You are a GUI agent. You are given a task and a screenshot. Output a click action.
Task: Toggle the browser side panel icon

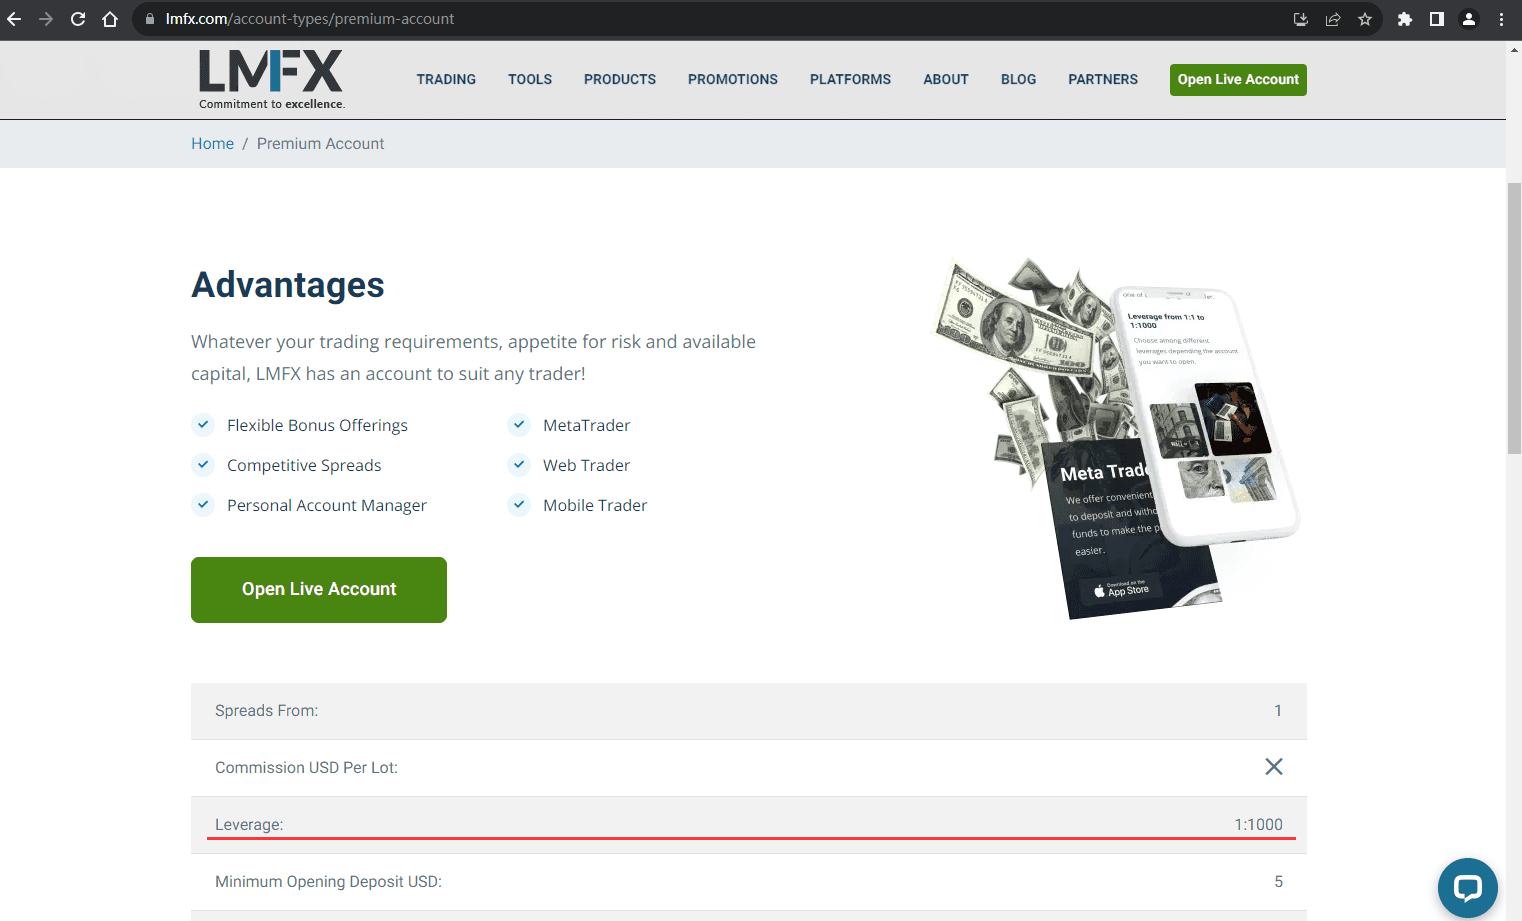click(1437, 19)
